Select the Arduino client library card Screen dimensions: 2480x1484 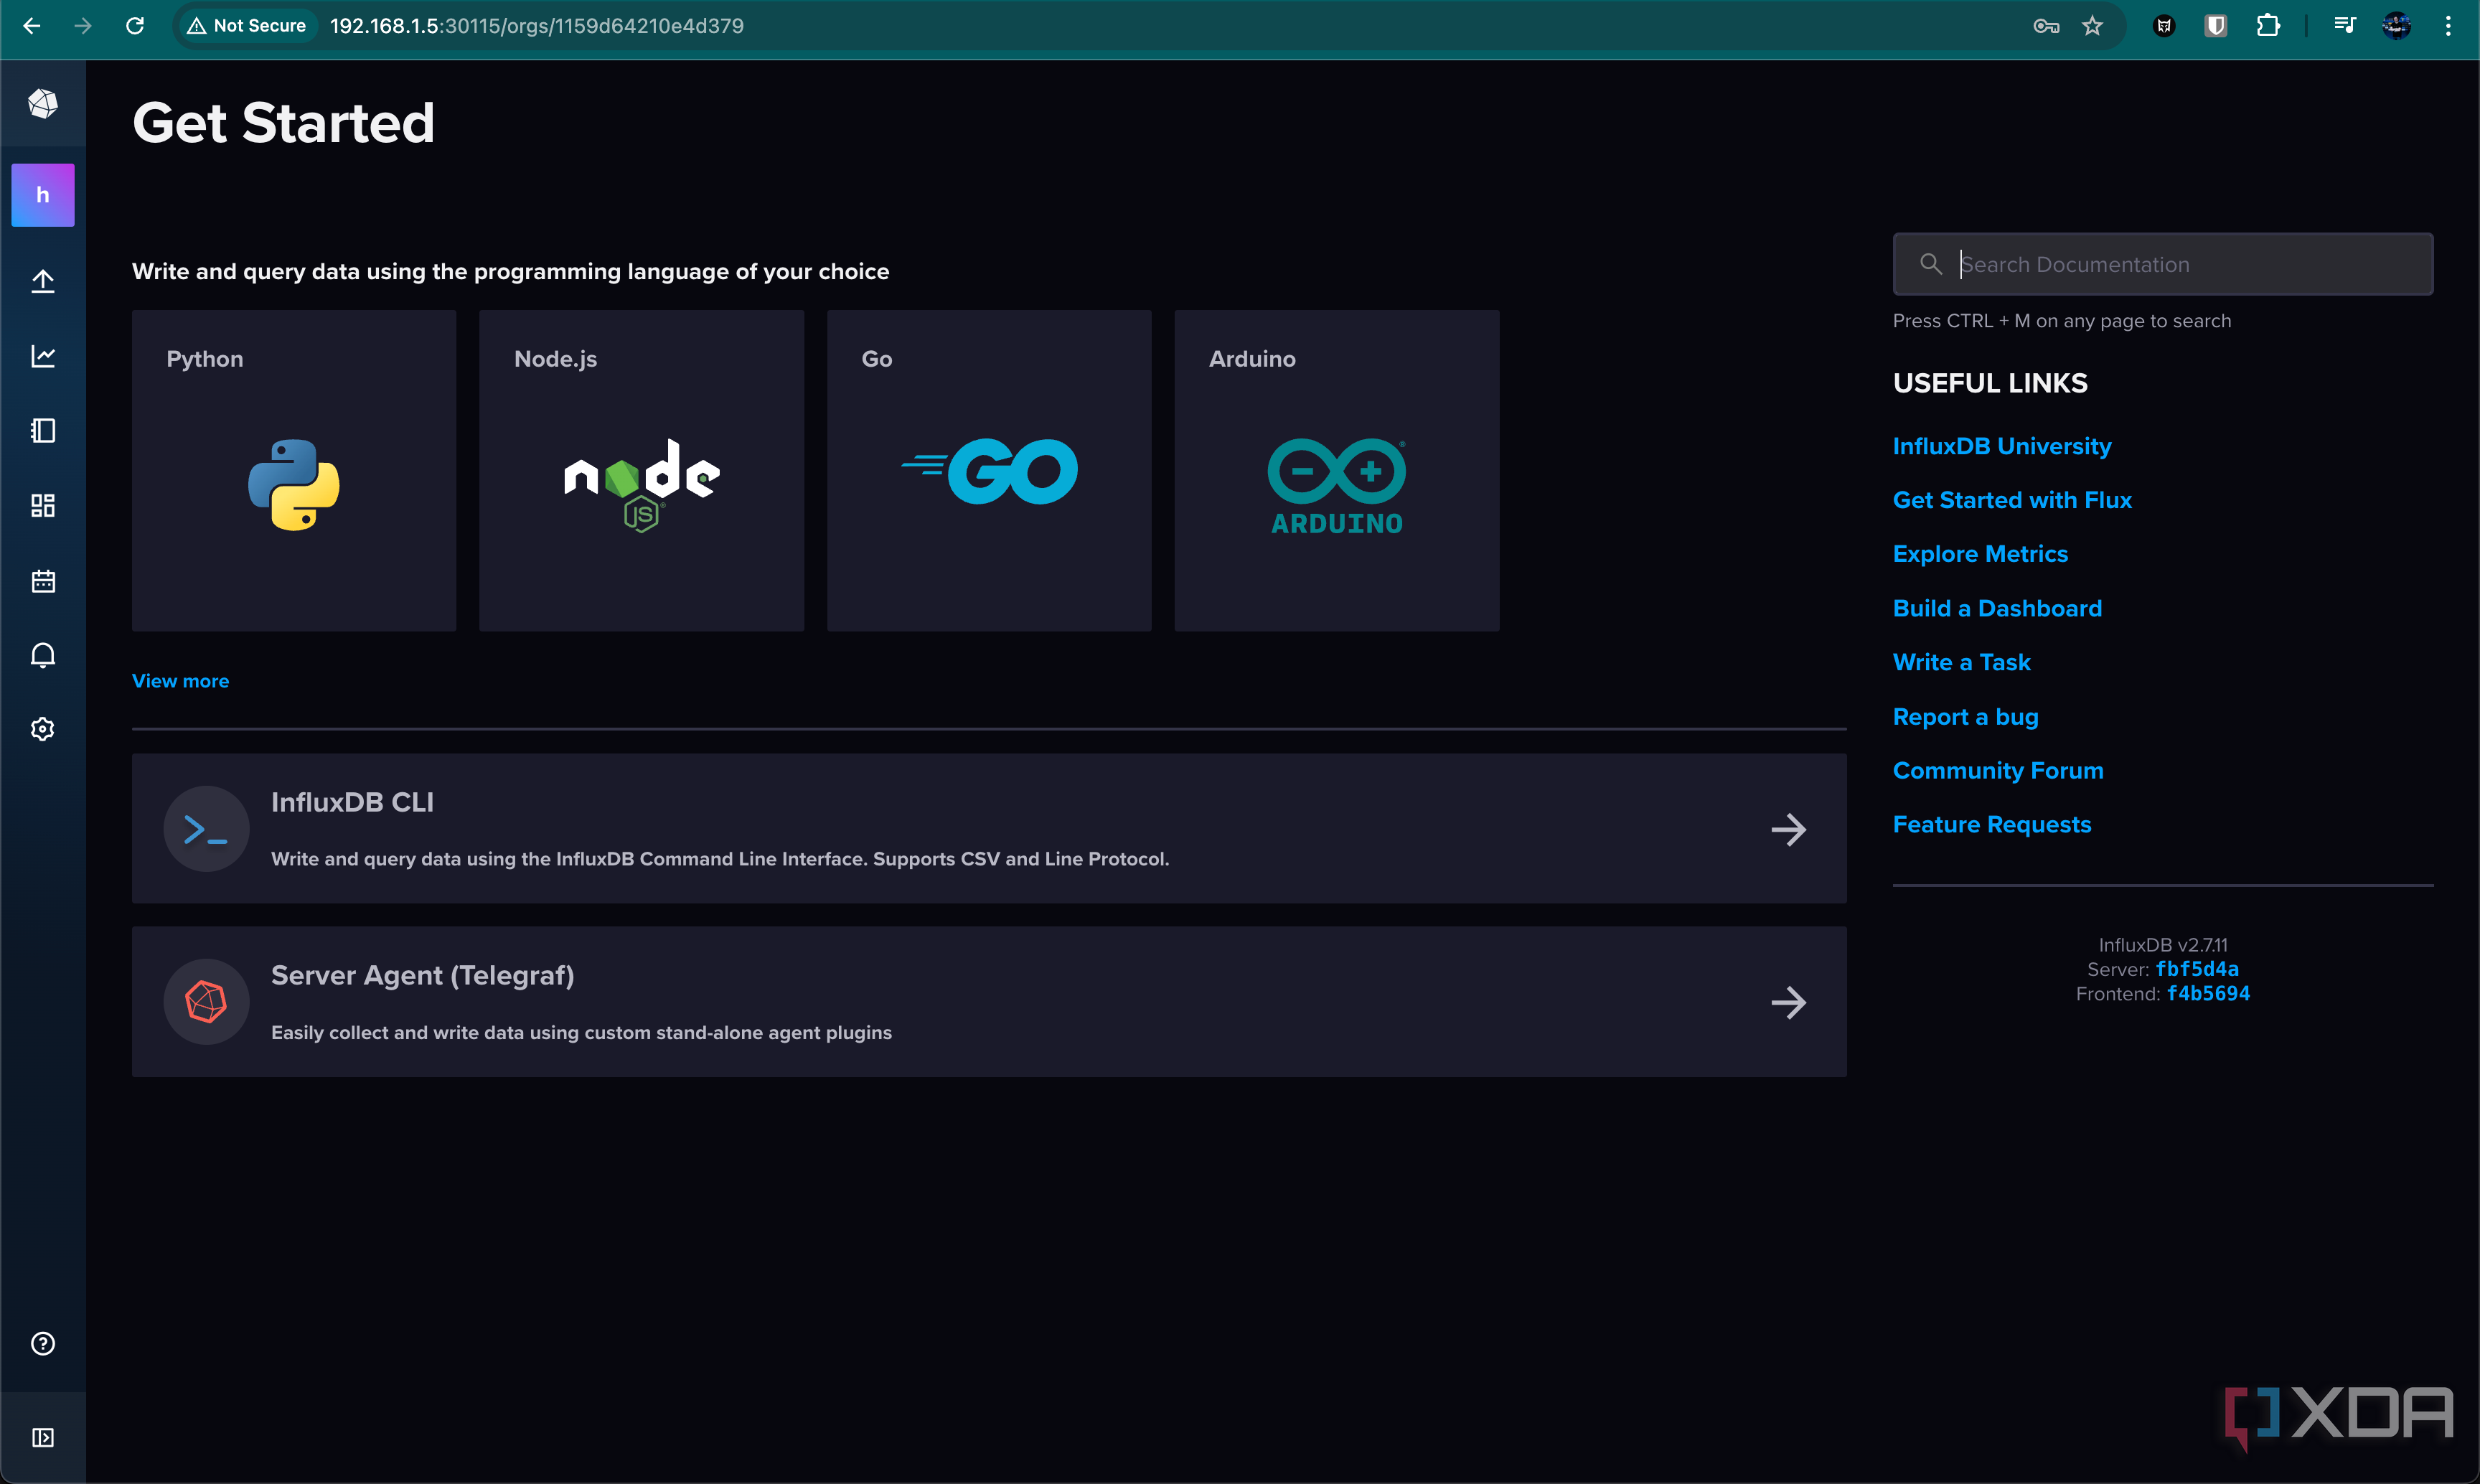coord(1337,470)
